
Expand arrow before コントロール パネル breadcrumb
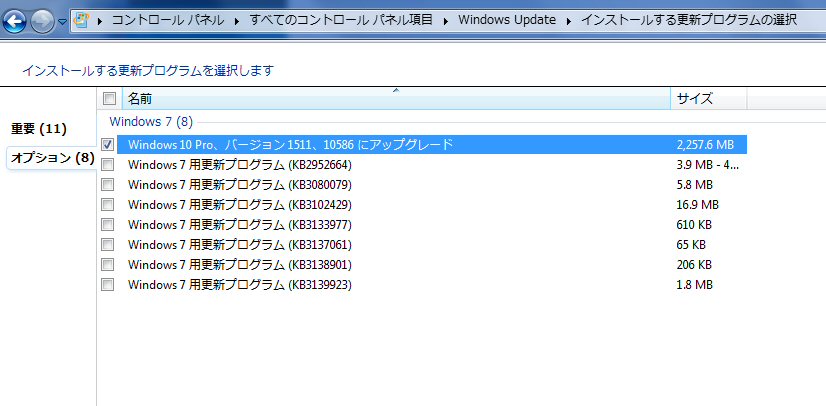(100, 21)
